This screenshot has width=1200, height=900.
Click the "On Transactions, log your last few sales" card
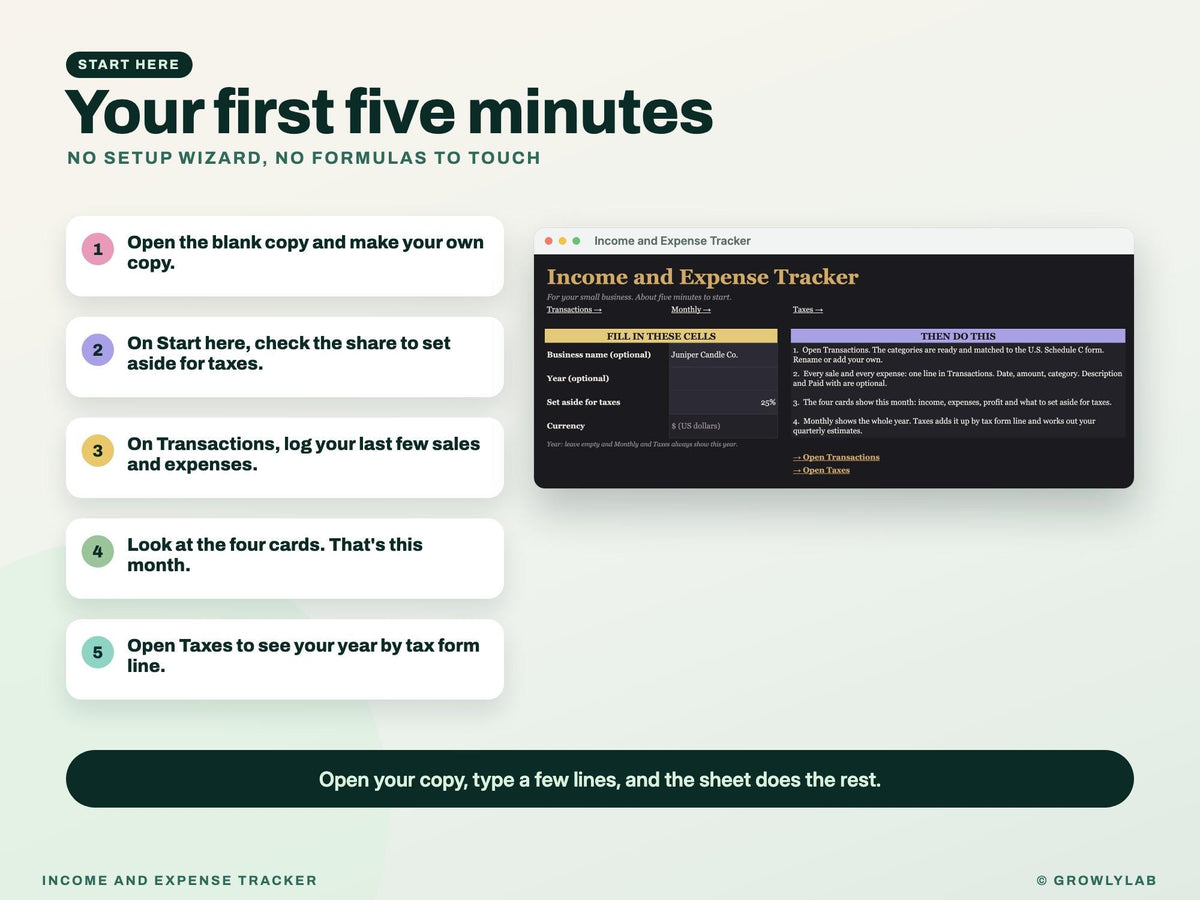click(x=285, y=457)
